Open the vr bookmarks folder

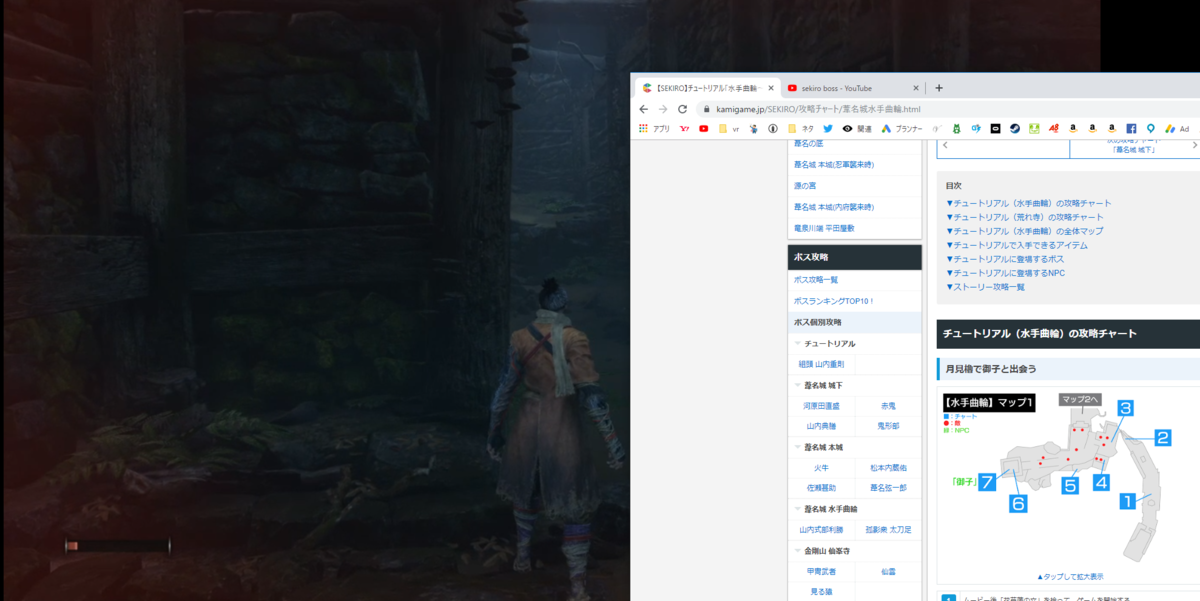coord(729,129)
